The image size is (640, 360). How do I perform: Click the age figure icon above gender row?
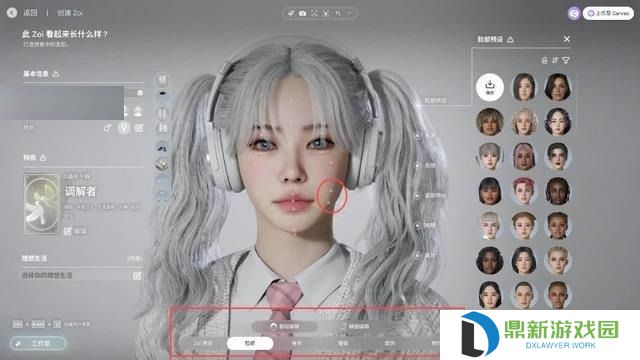(138, 111)
